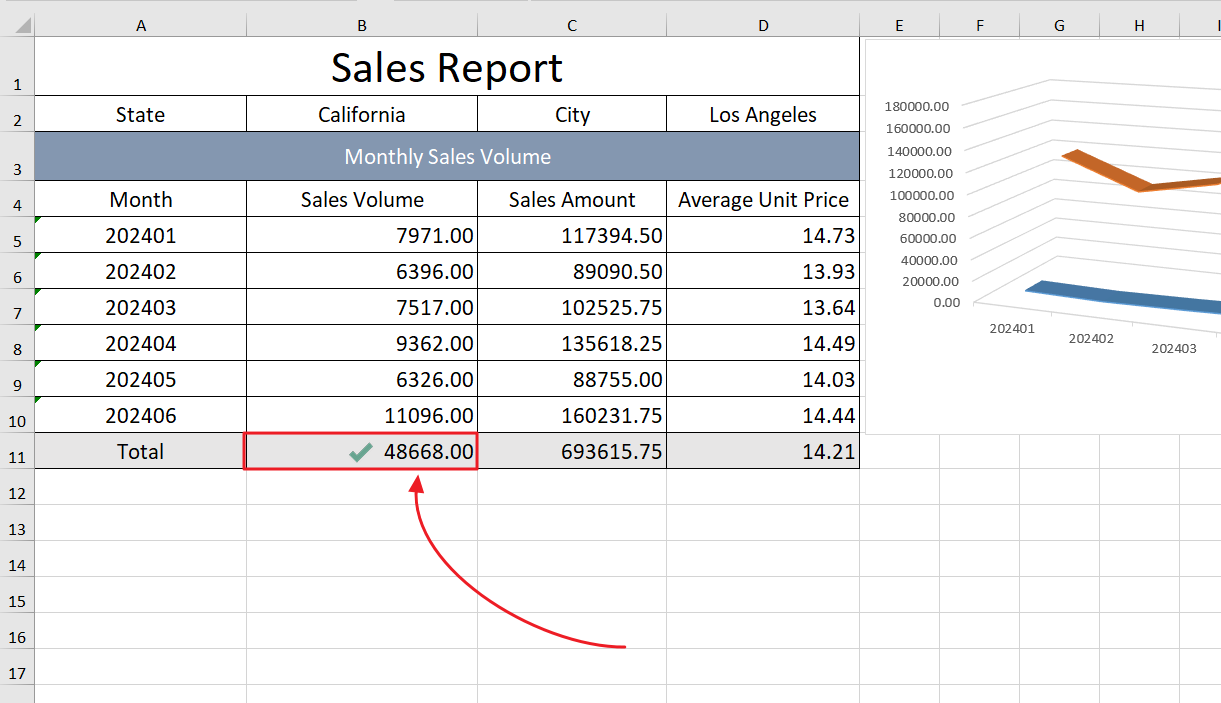Image resolution: width=1221 pixels, height=703 pixels.
Task: Click average unit price 14.03
Action: point(763,379)
